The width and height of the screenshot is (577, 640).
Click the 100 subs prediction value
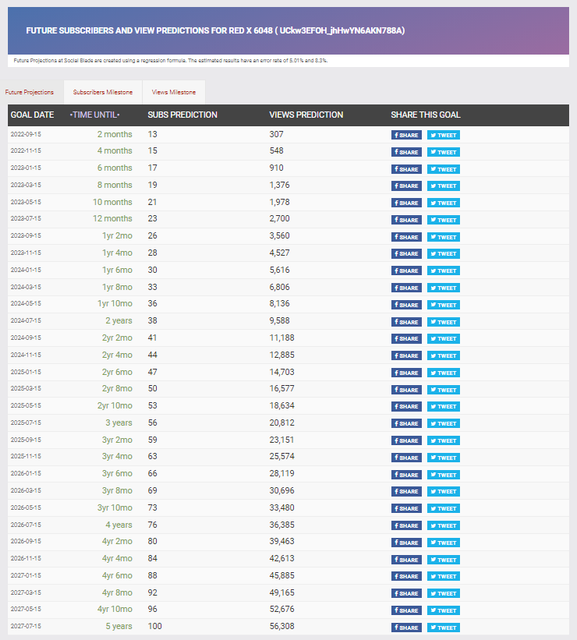155,626
